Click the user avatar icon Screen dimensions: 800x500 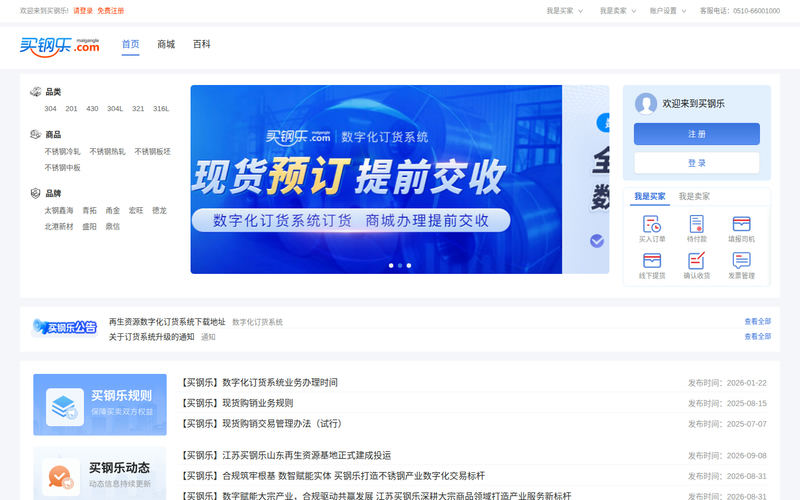tap(646, 104)
